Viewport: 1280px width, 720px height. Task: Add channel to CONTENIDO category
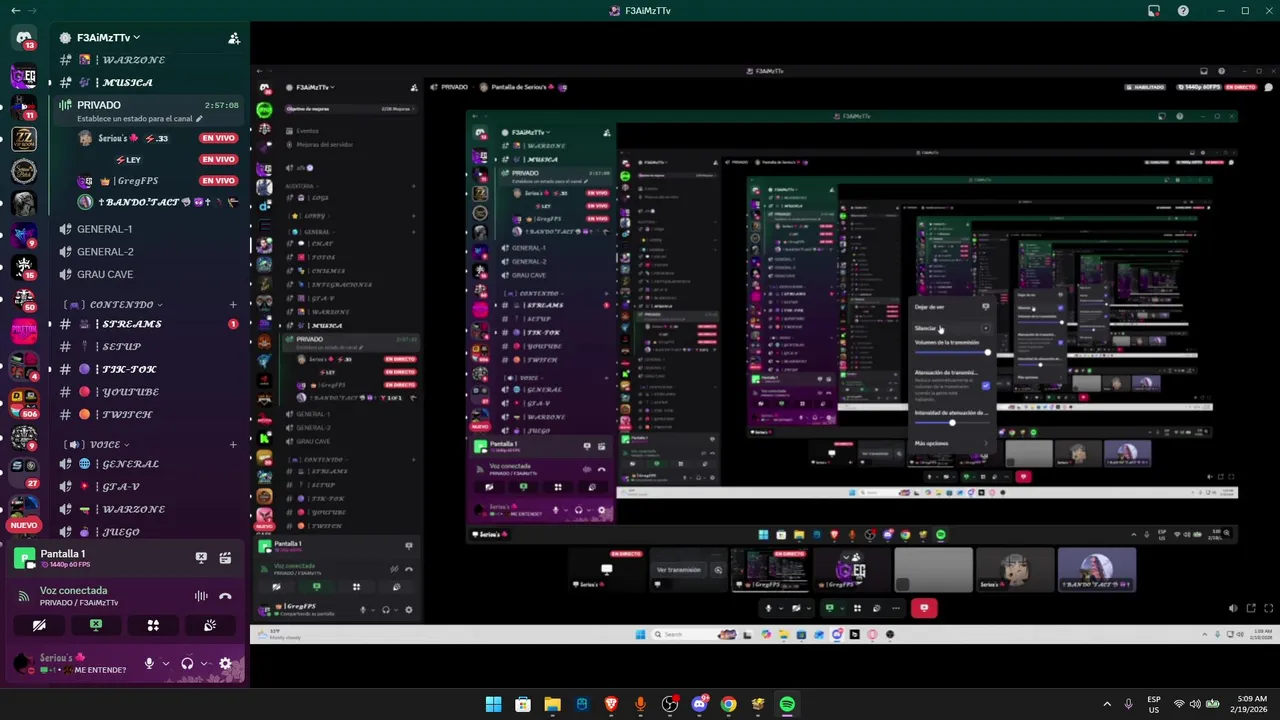233,304
